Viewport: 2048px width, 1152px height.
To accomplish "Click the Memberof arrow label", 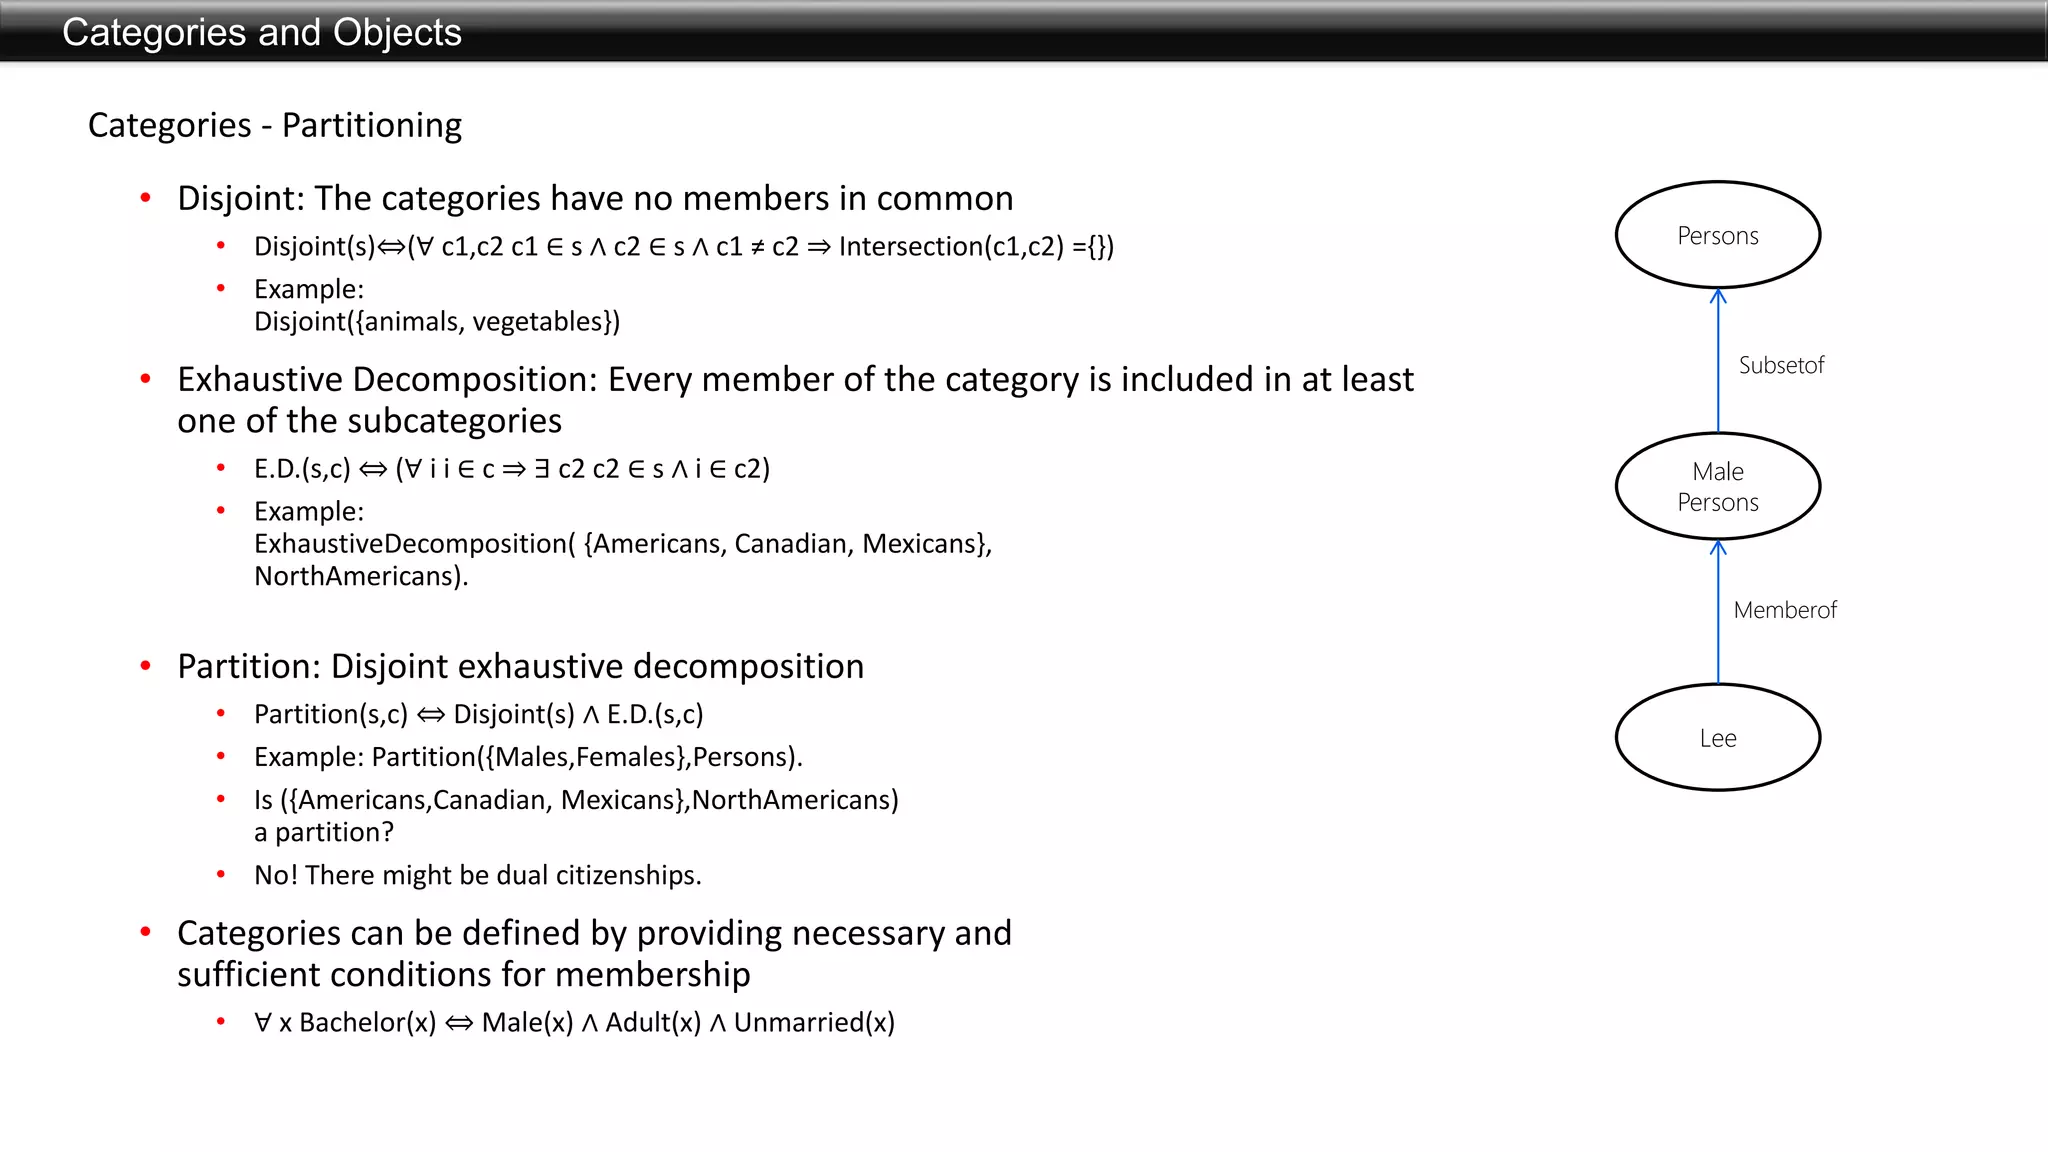I will point(1785,610).
